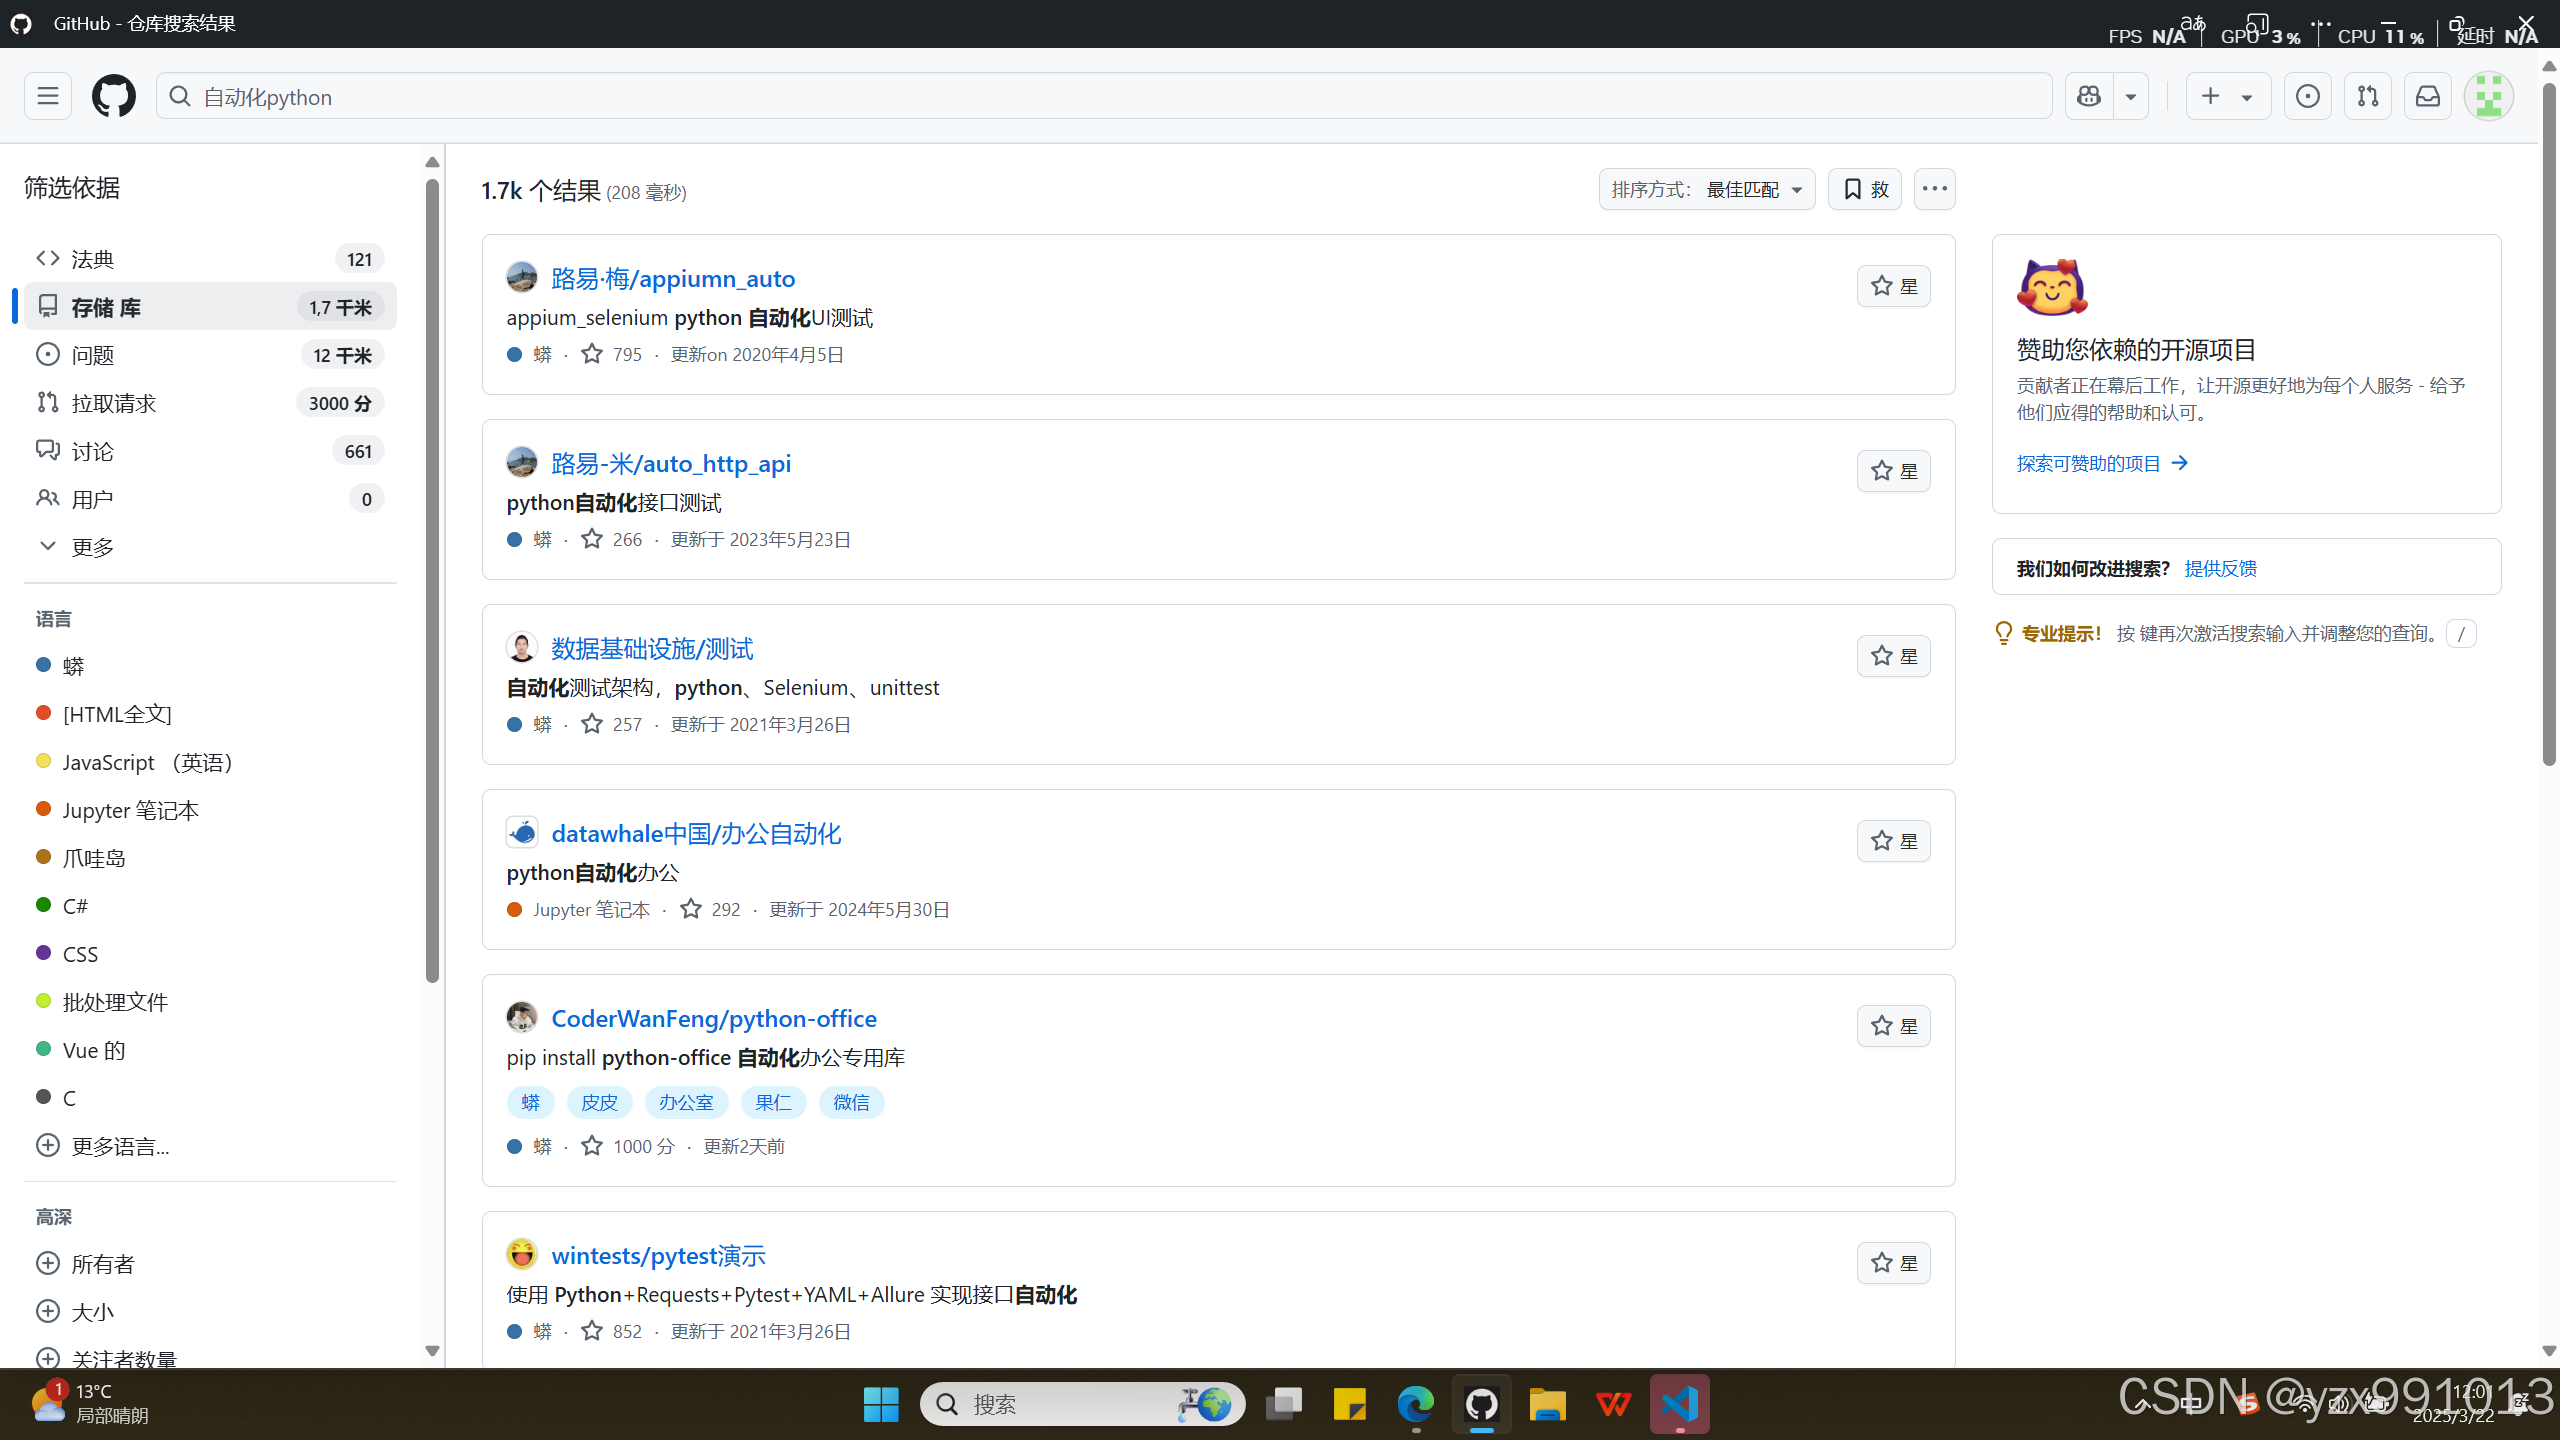The width and height of the screenshot is (2560, 1440).
Task: Open the notifications inbox icon
Action: tap(2427, 96)
